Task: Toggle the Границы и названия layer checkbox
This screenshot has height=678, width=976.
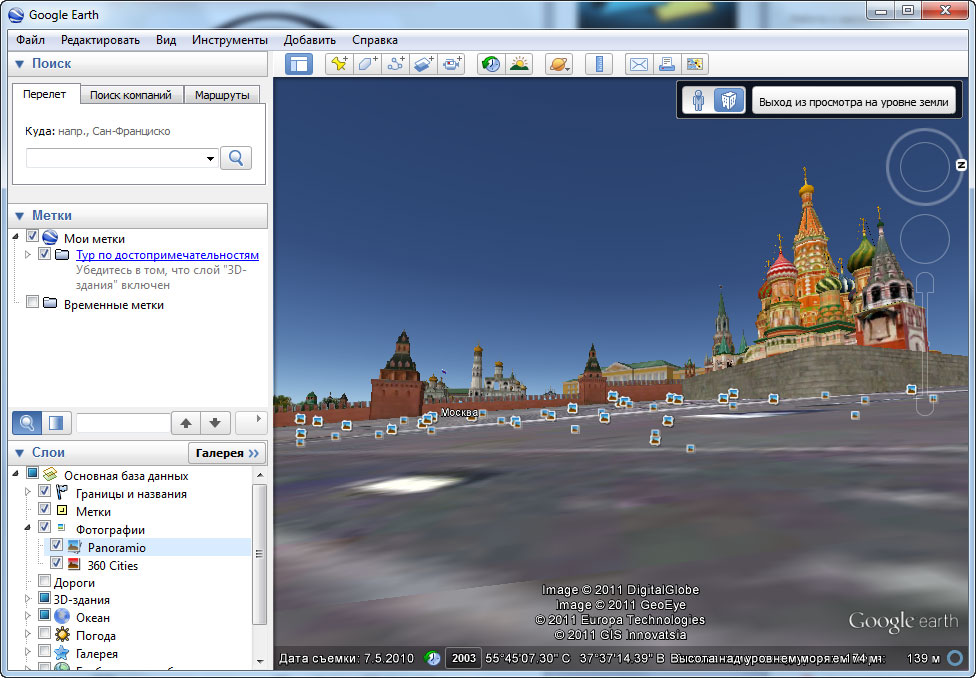Action: (x=44, y=491)
